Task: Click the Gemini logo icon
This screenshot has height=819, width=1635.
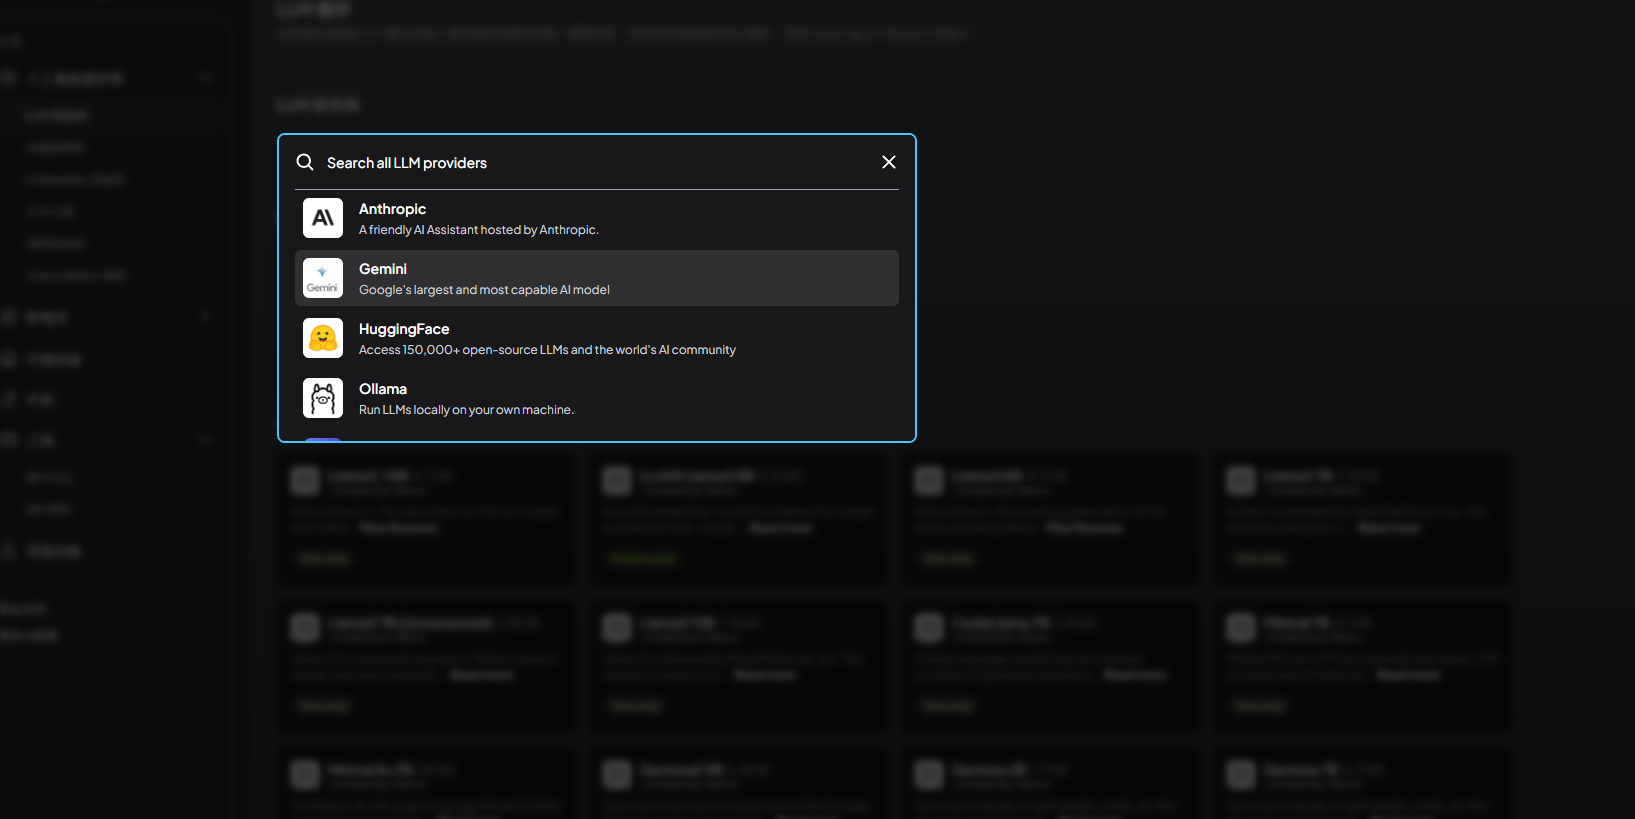Action: pos(323,278)
